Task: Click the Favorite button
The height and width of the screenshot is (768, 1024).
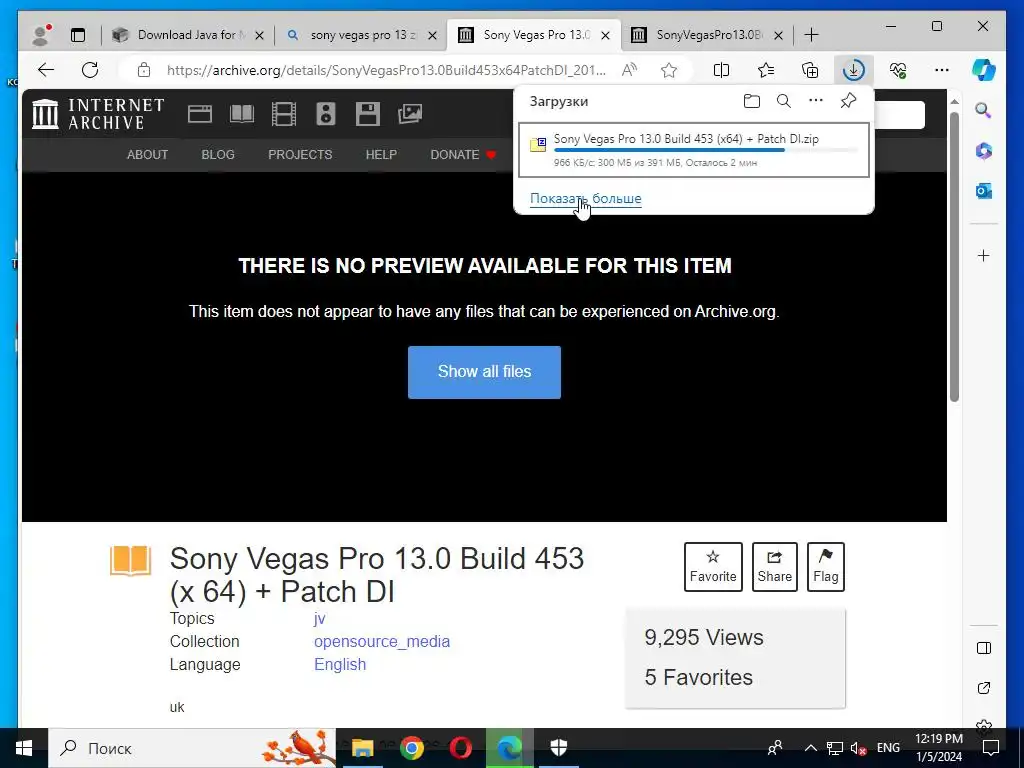Action: tap(713, 567)
